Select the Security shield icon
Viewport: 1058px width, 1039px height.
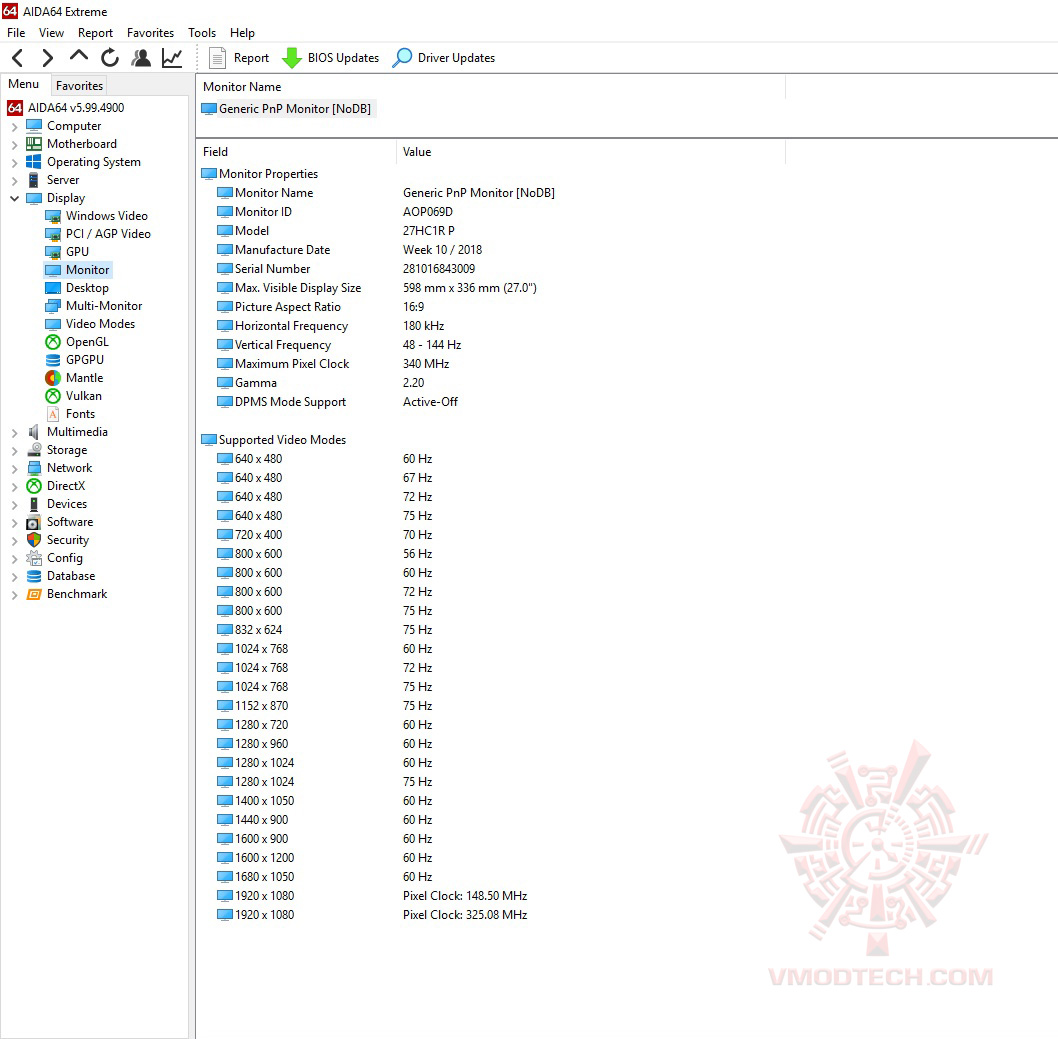coord(34,540)
